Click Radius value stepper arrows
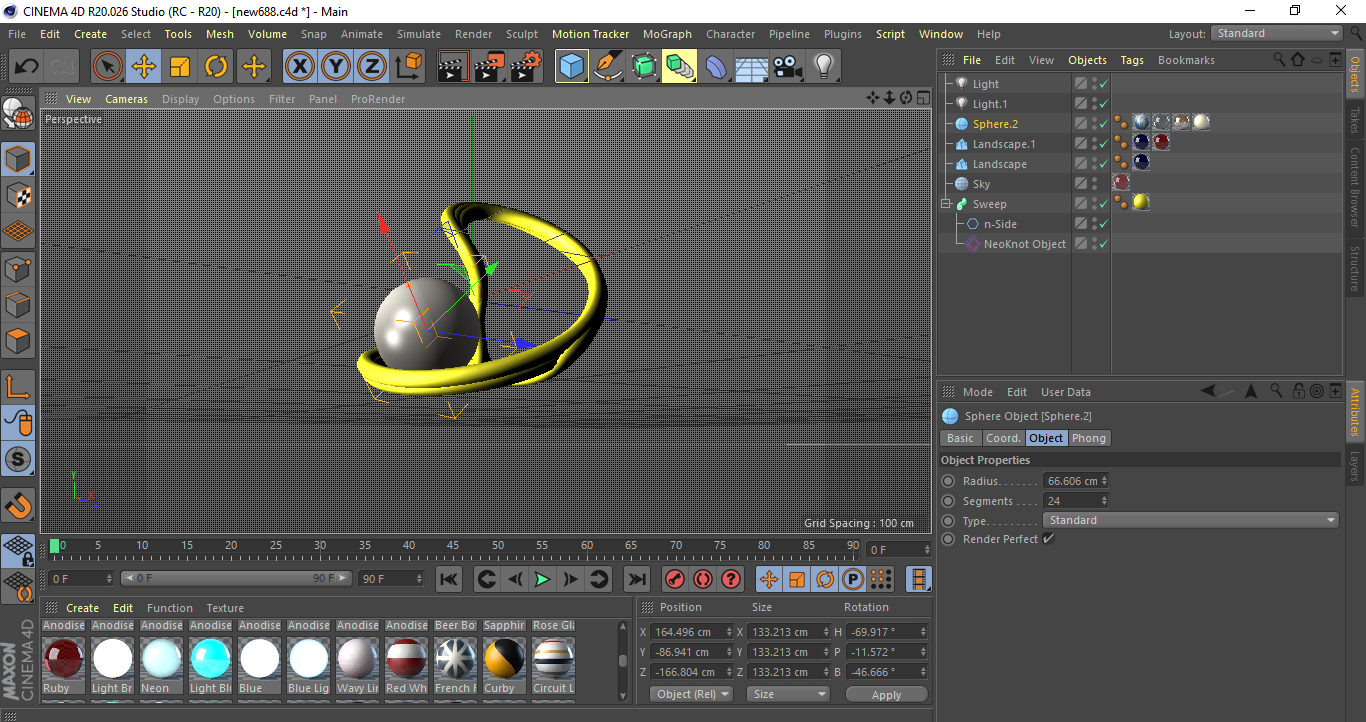The height and width of the screenshot is (722, 1366). [x=1104, y=481]
